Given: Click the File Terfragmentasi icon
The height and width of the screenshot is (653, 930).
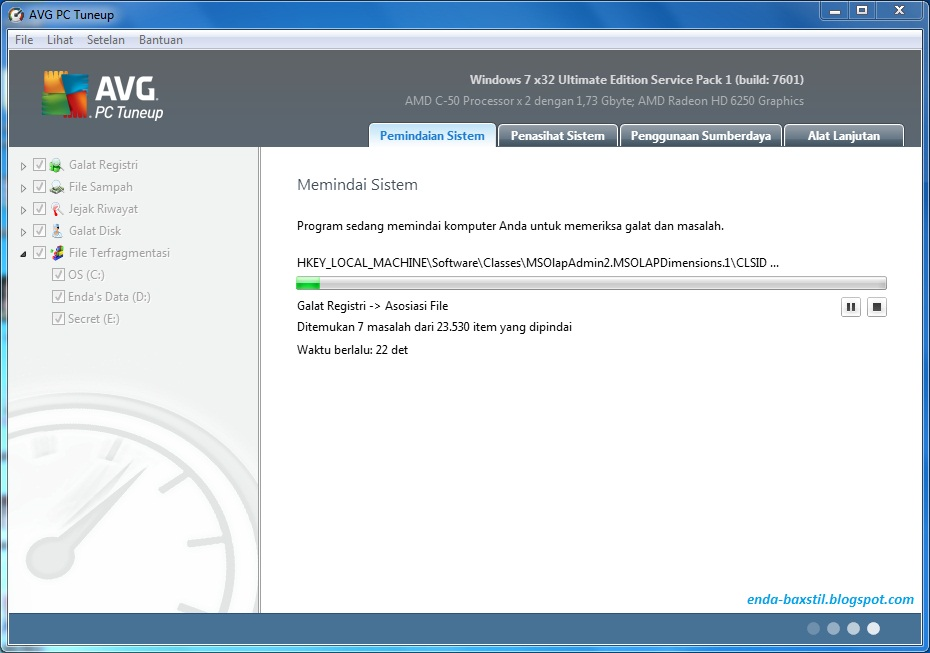Looking at the screenshot, I should pos(57,253).
